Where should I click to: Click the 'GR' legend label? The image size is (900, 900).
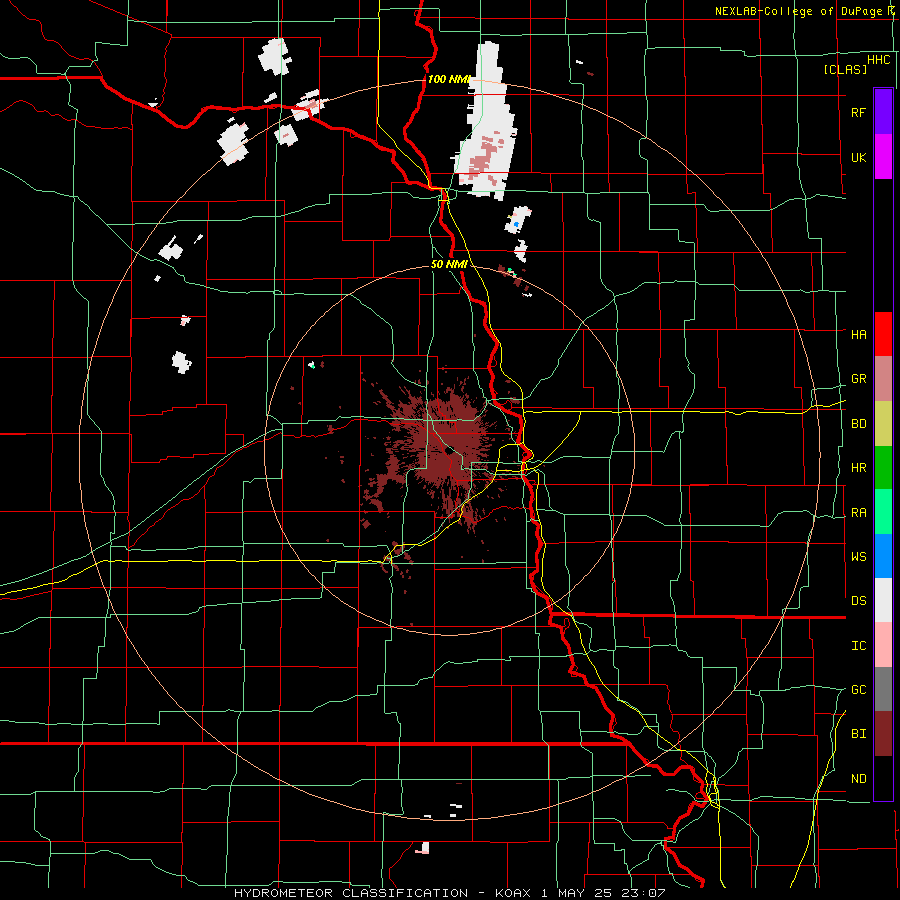click(858, 379)
